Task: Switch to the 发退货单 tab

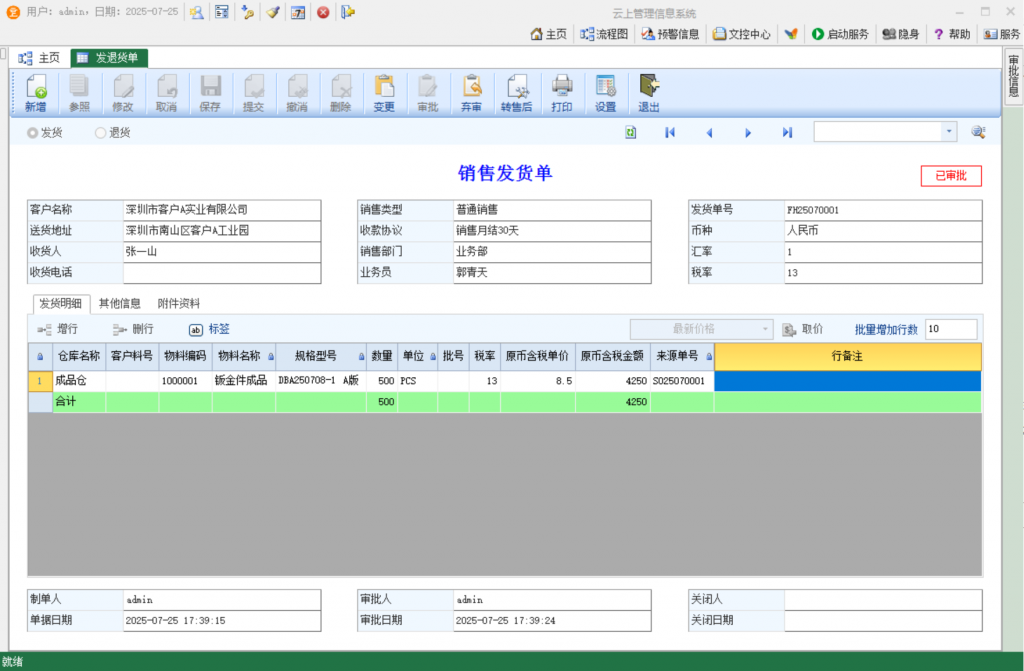Action: (108, 57)
